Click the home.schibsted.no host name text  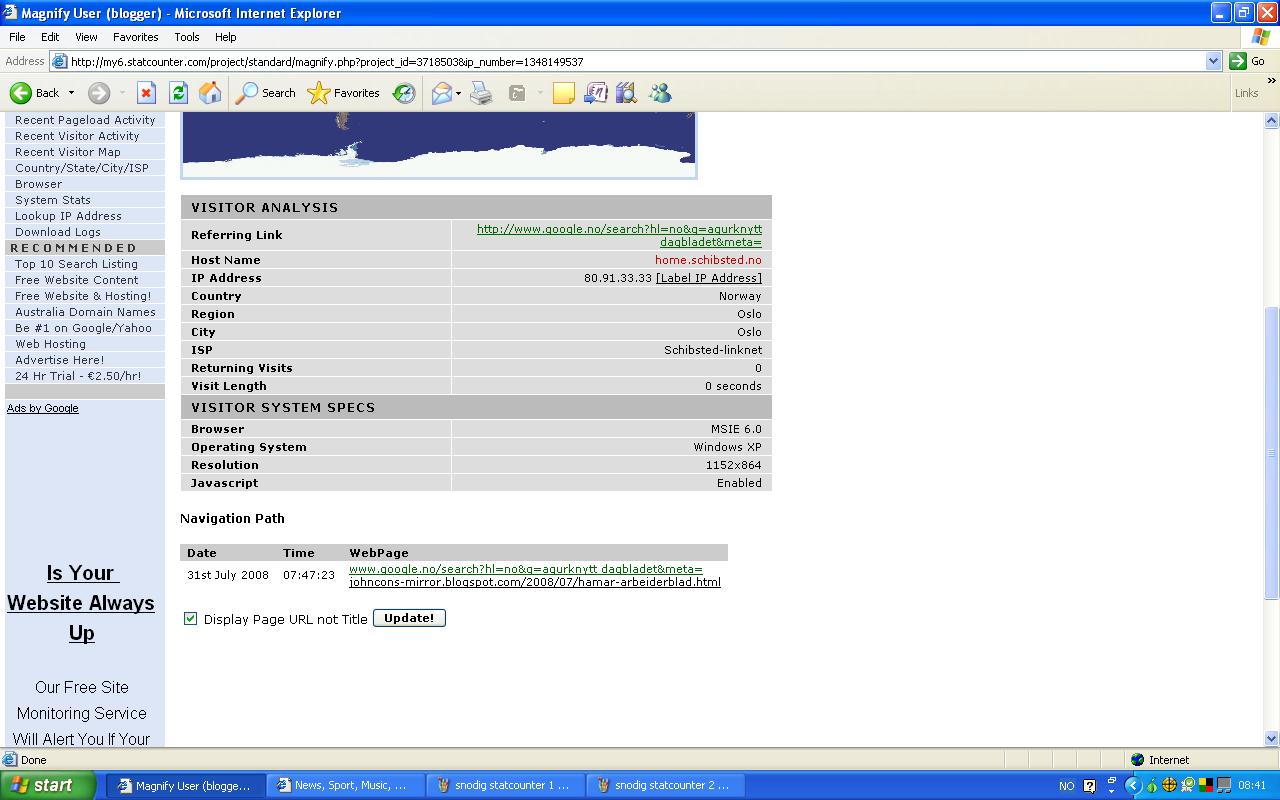708,260
